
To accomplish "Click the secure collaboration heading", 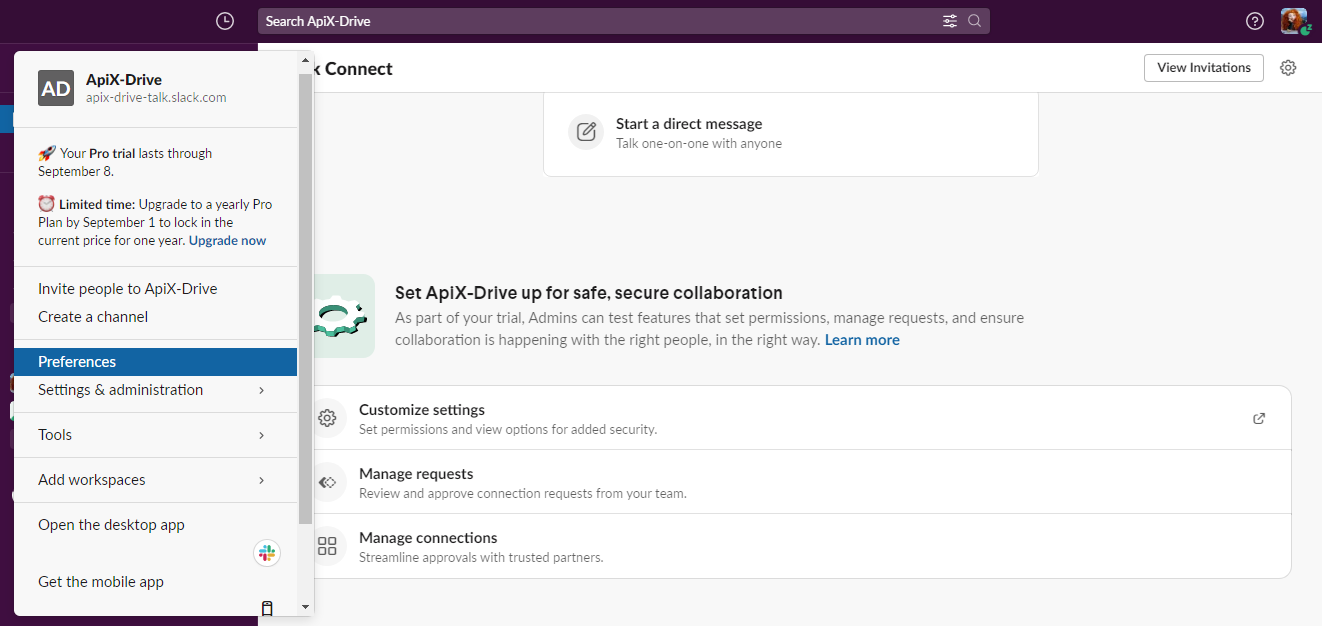I will (x=589, y=293).
